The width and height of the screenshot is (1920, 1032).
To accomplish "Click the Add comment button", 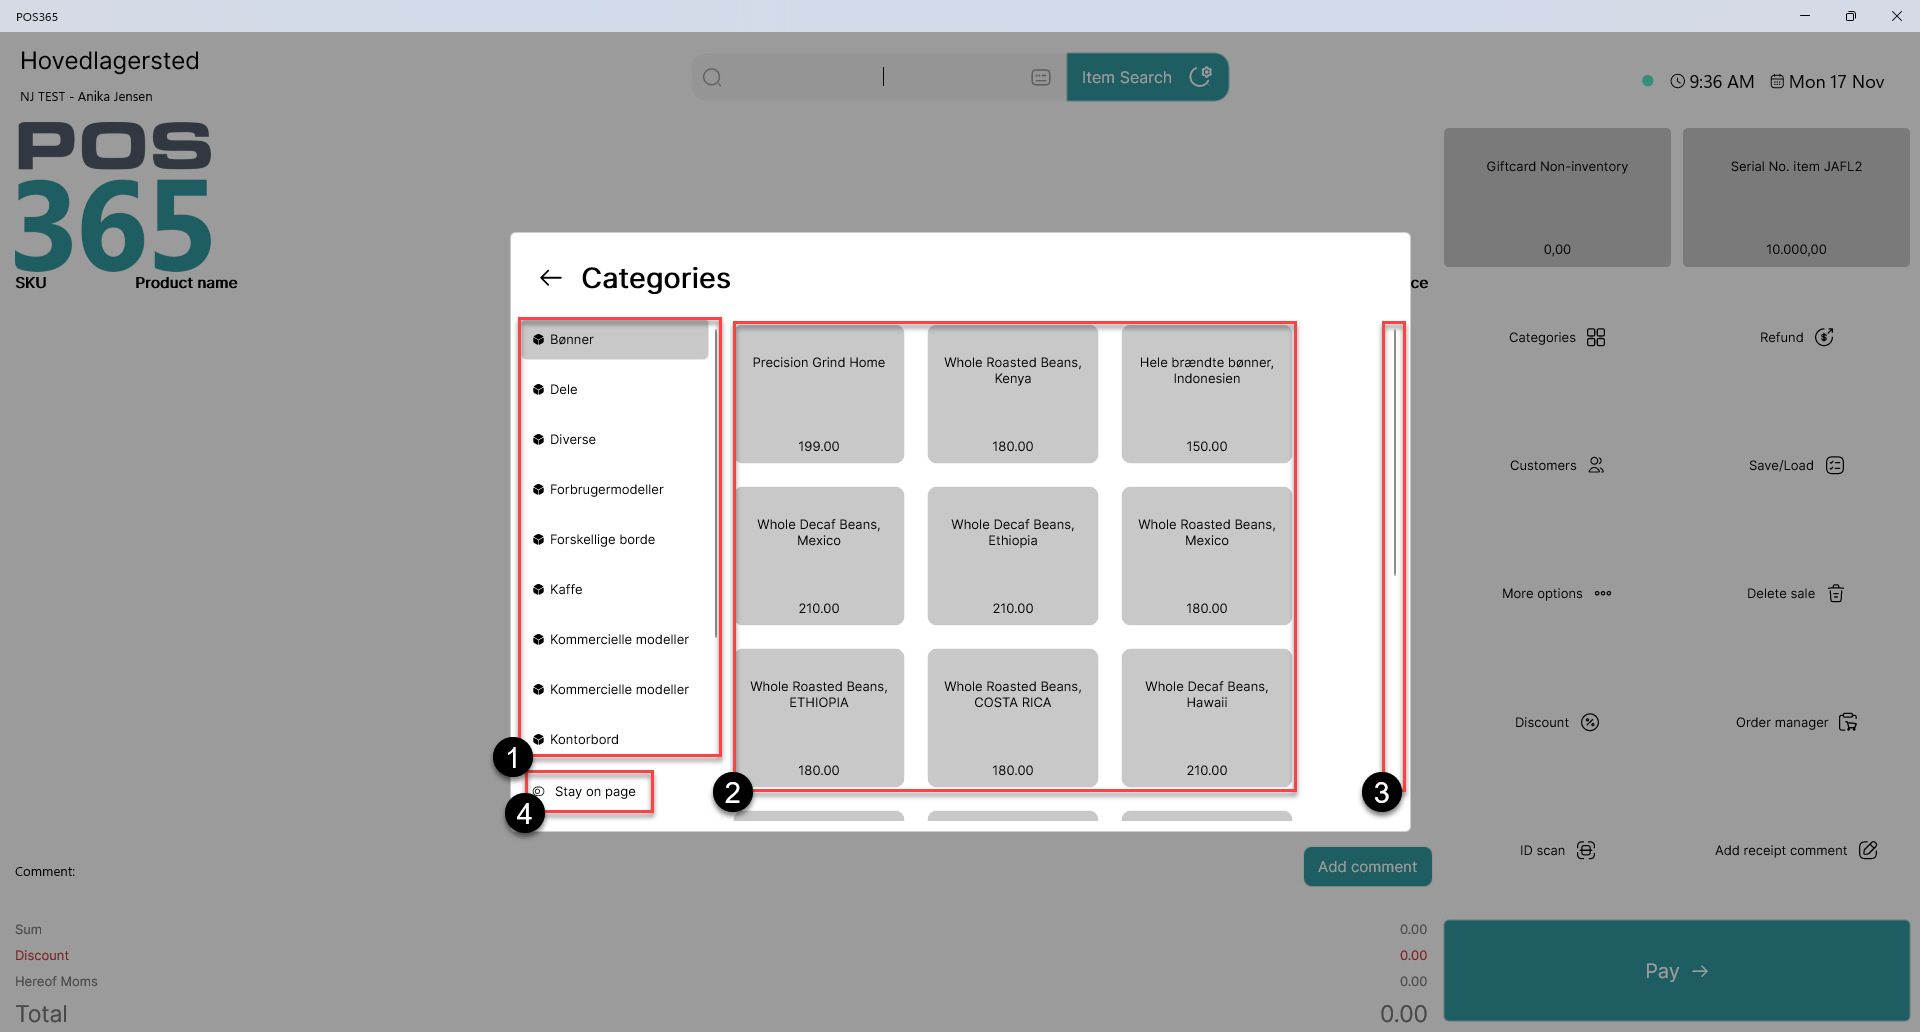I will 1367,867.
